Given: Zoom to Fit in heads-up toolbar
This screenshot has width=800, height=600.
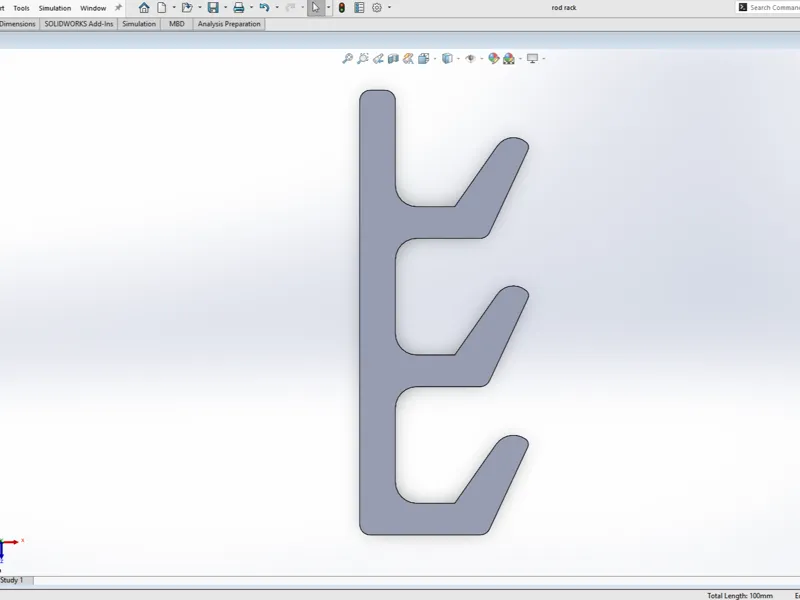Looking at the screenshot, I should coord(347,59).
